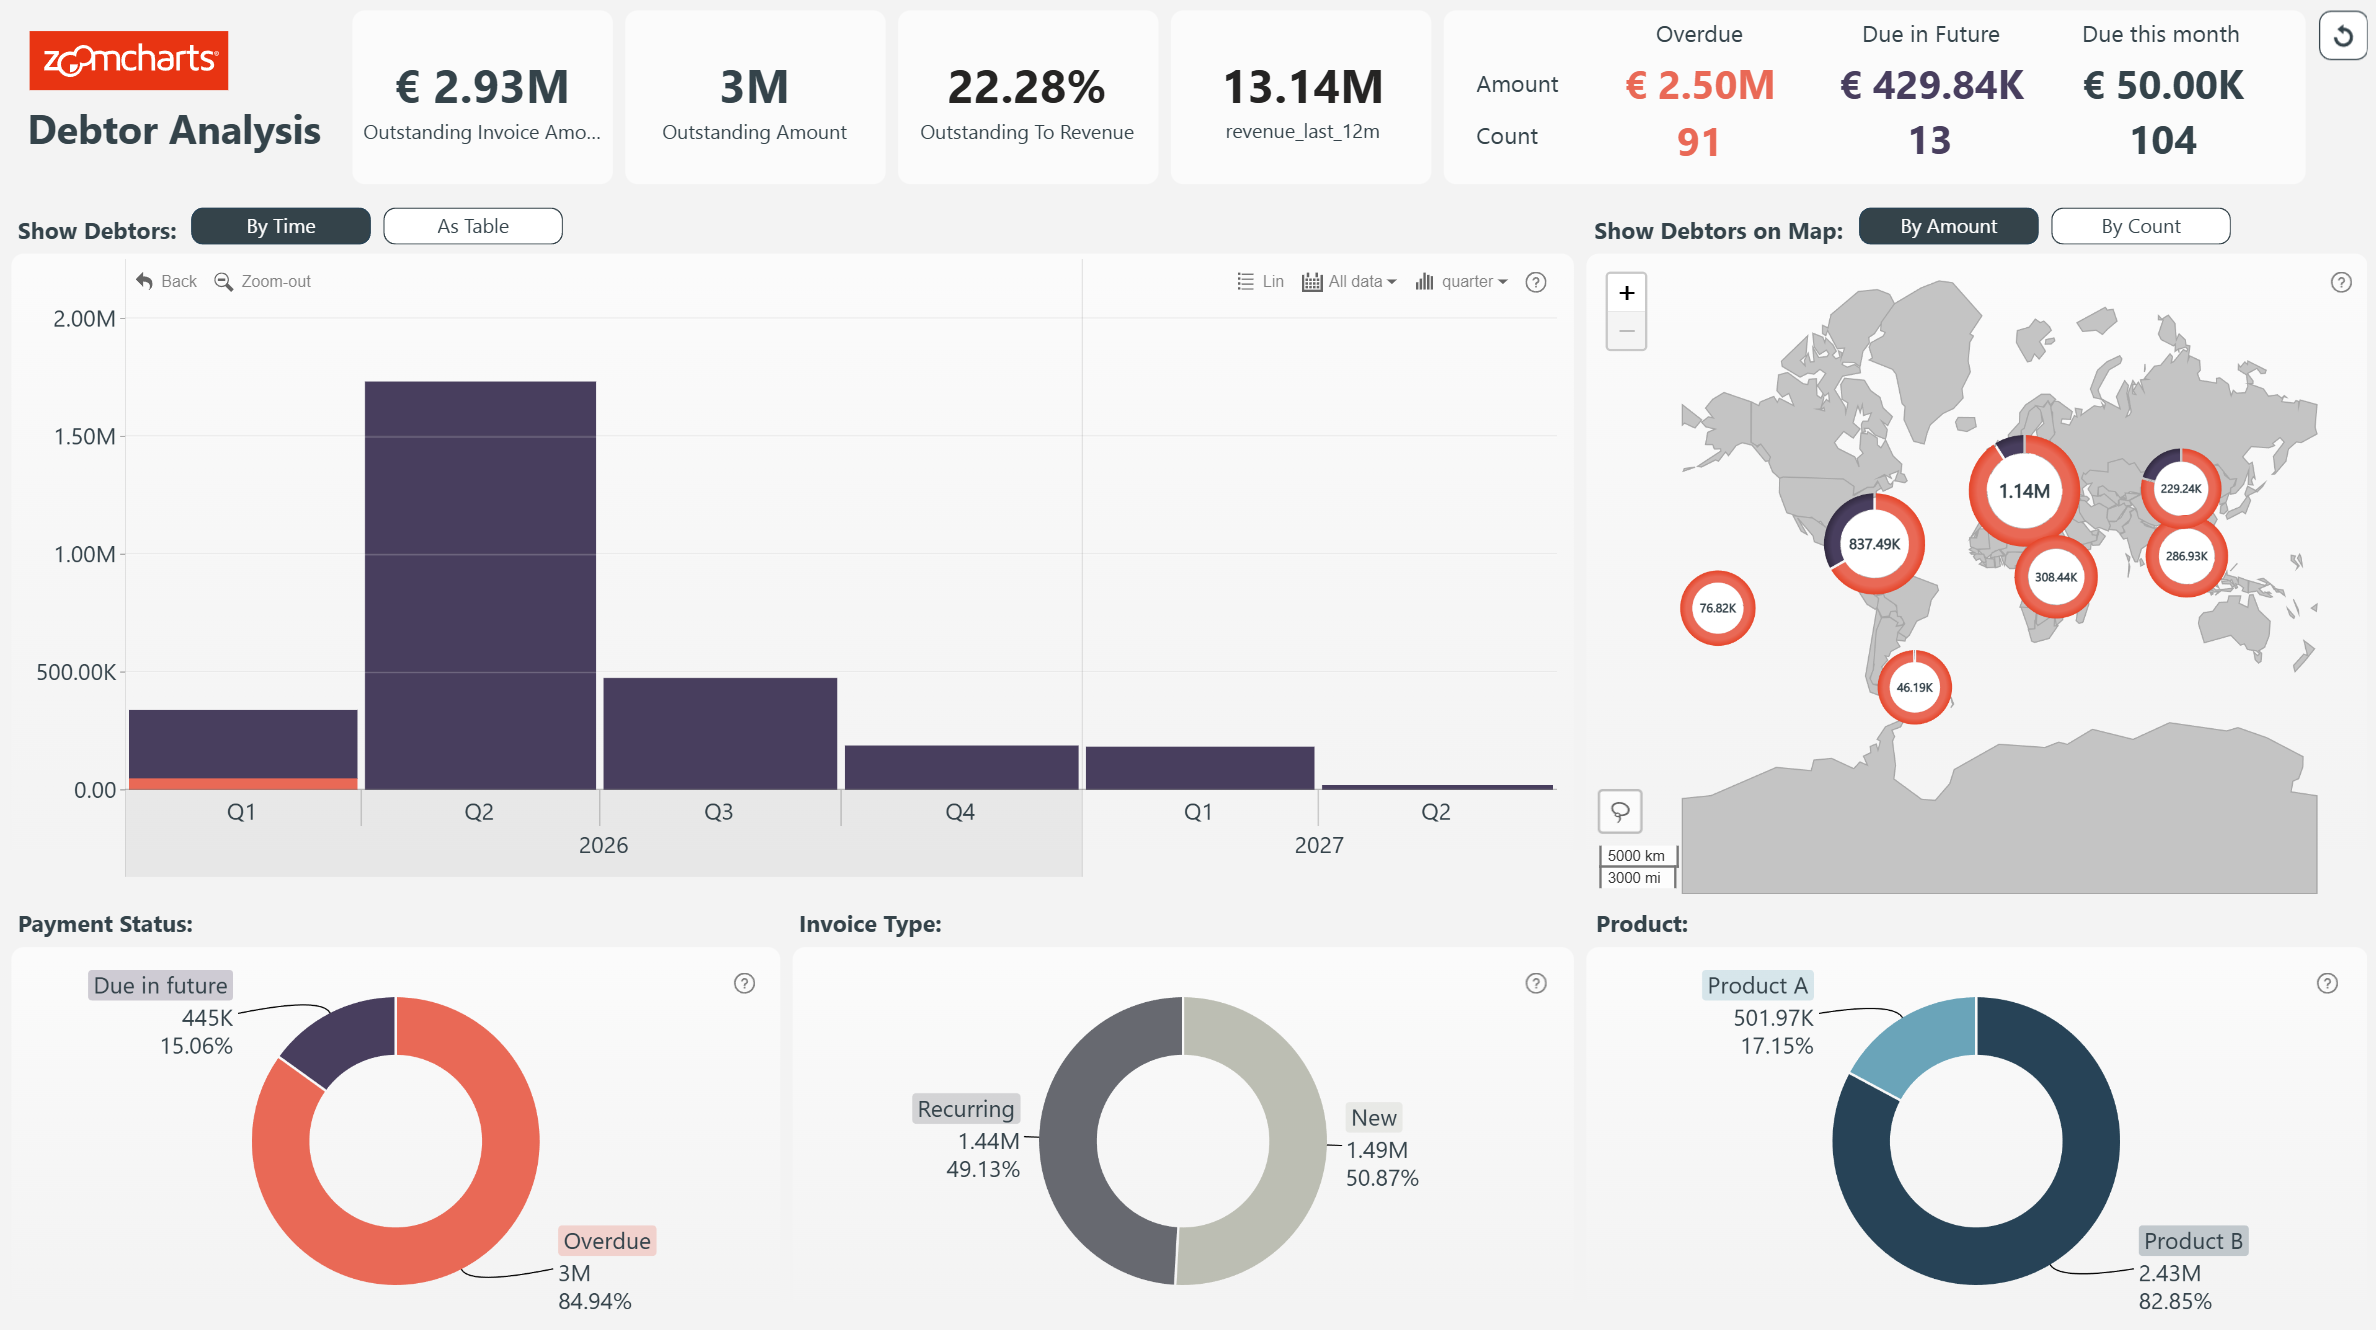Image resolution: width=2376 pixels, height=1330 pixels.
Task: Click the reset dashboard icon at top right
Action: [2342, 37]
